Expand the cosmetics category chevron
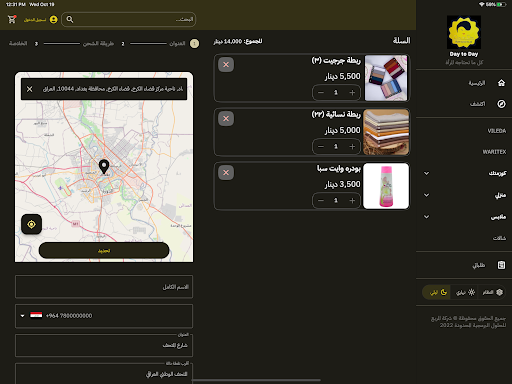The height and width of the screenshot is (384, 512). click(x=426, y=173)
